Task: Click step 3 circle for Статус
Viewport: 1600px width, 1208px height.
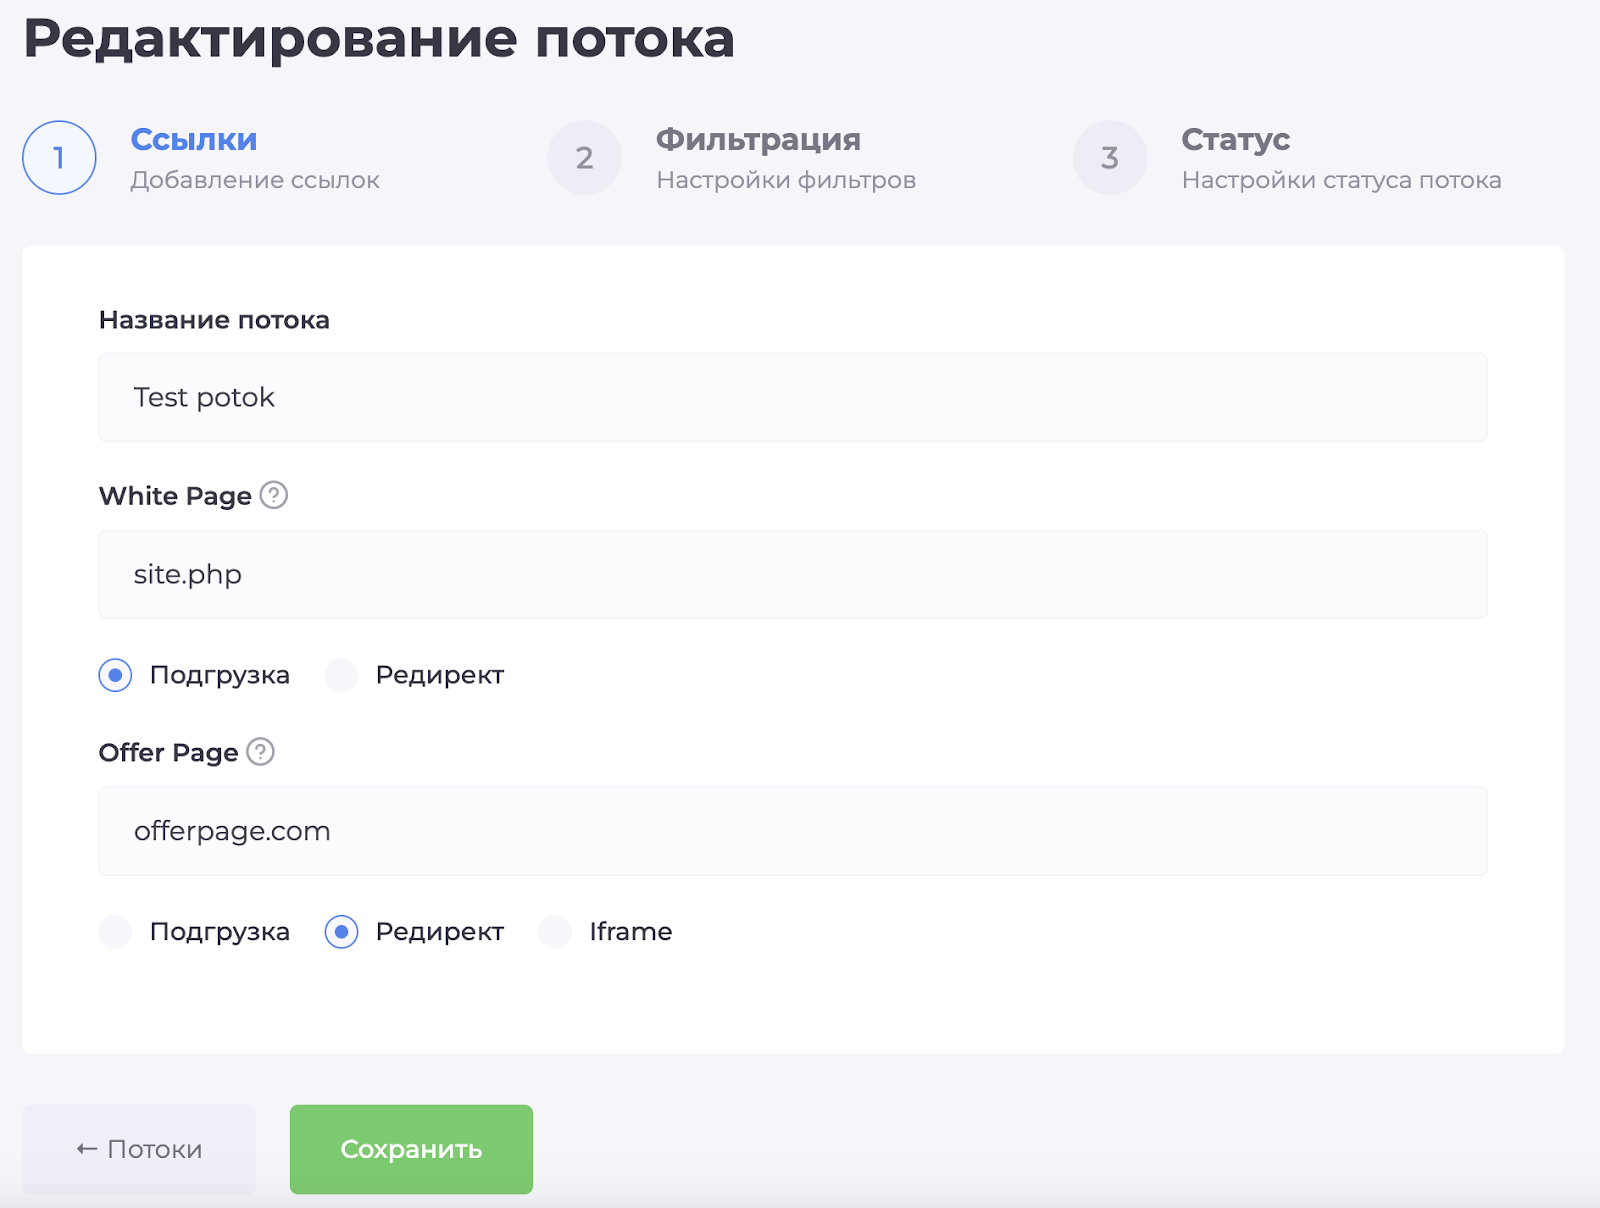Action: click(1110, 158)
